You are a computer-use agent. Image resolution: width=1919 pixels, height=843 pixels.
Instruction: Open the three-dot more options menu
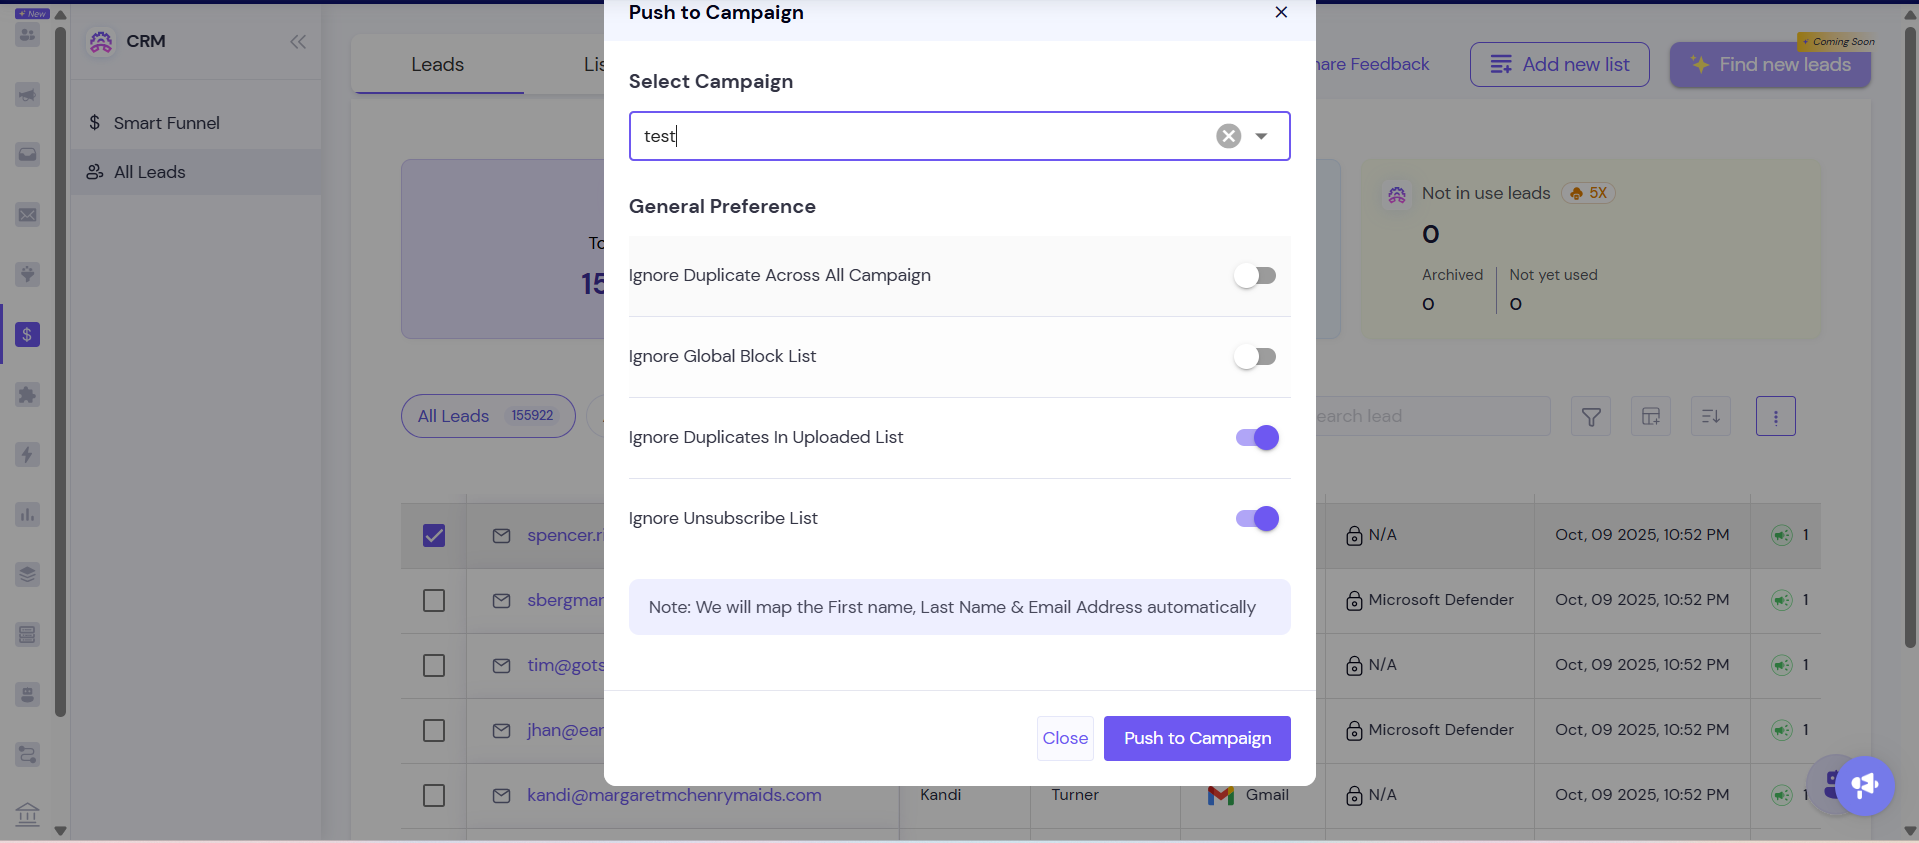(x=1776, y=416)
